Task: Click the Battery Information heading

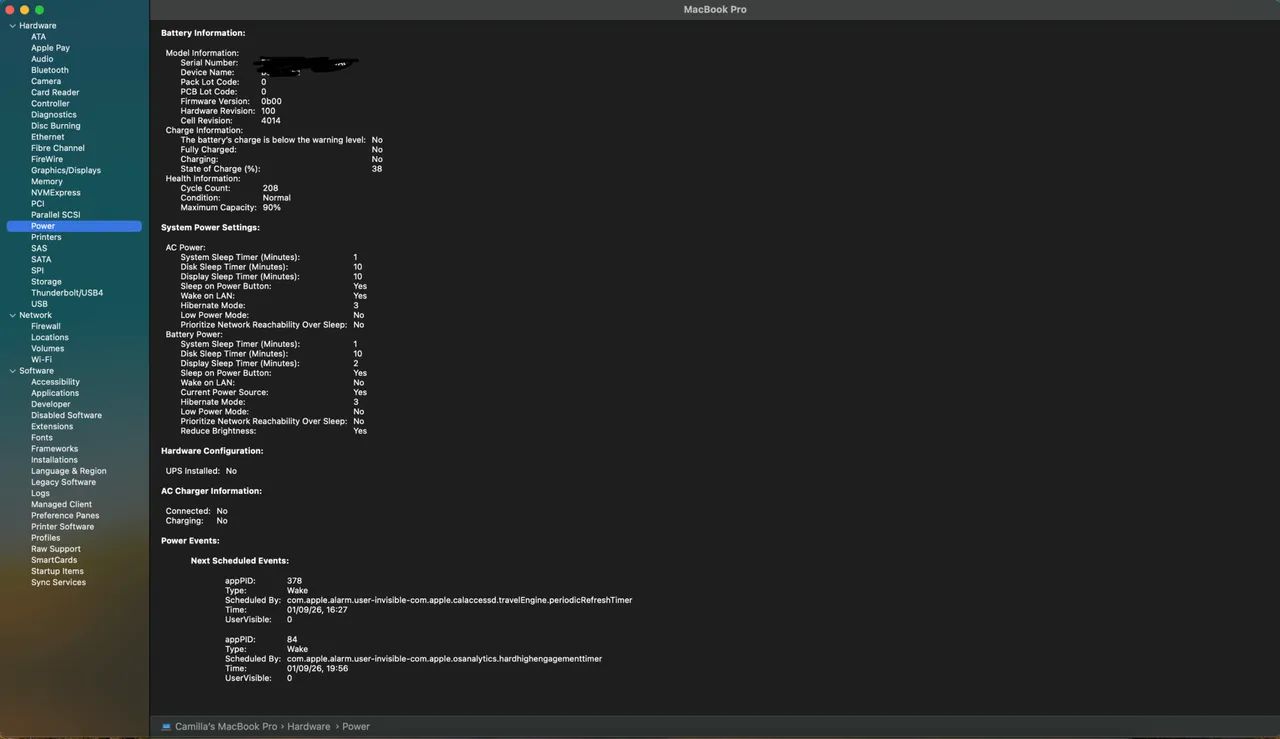Action: point(203,33)
